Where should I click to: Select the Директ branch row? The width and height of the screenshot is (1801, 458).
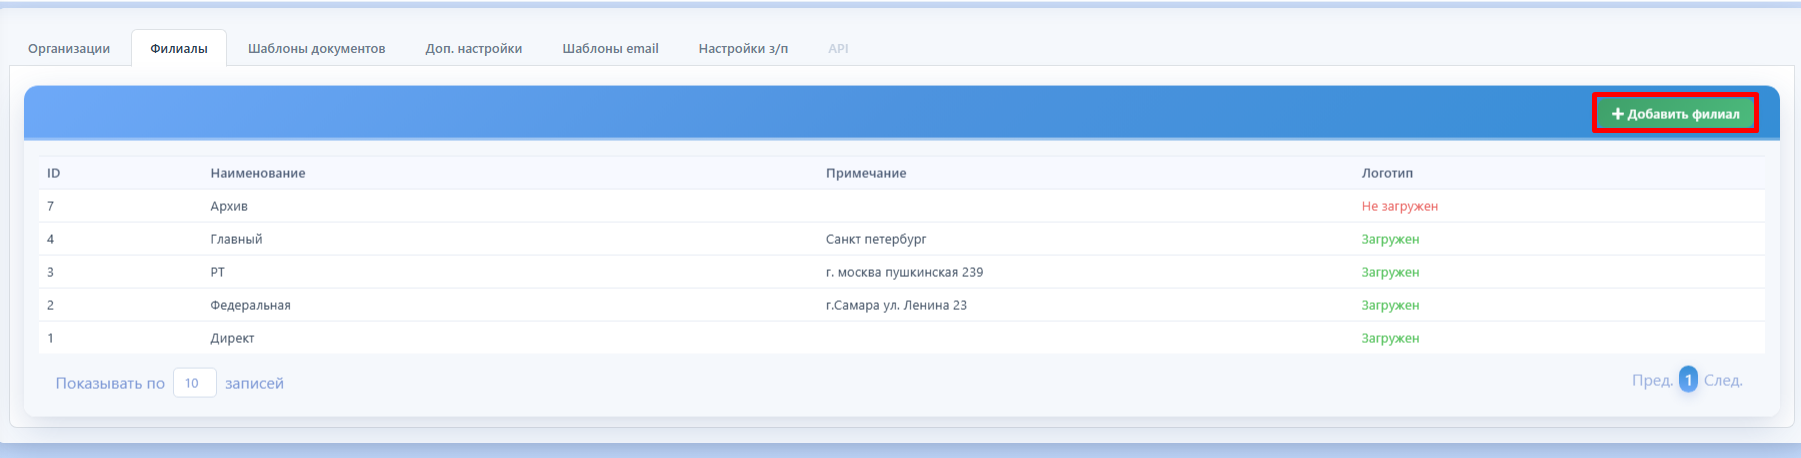(902, 338)
